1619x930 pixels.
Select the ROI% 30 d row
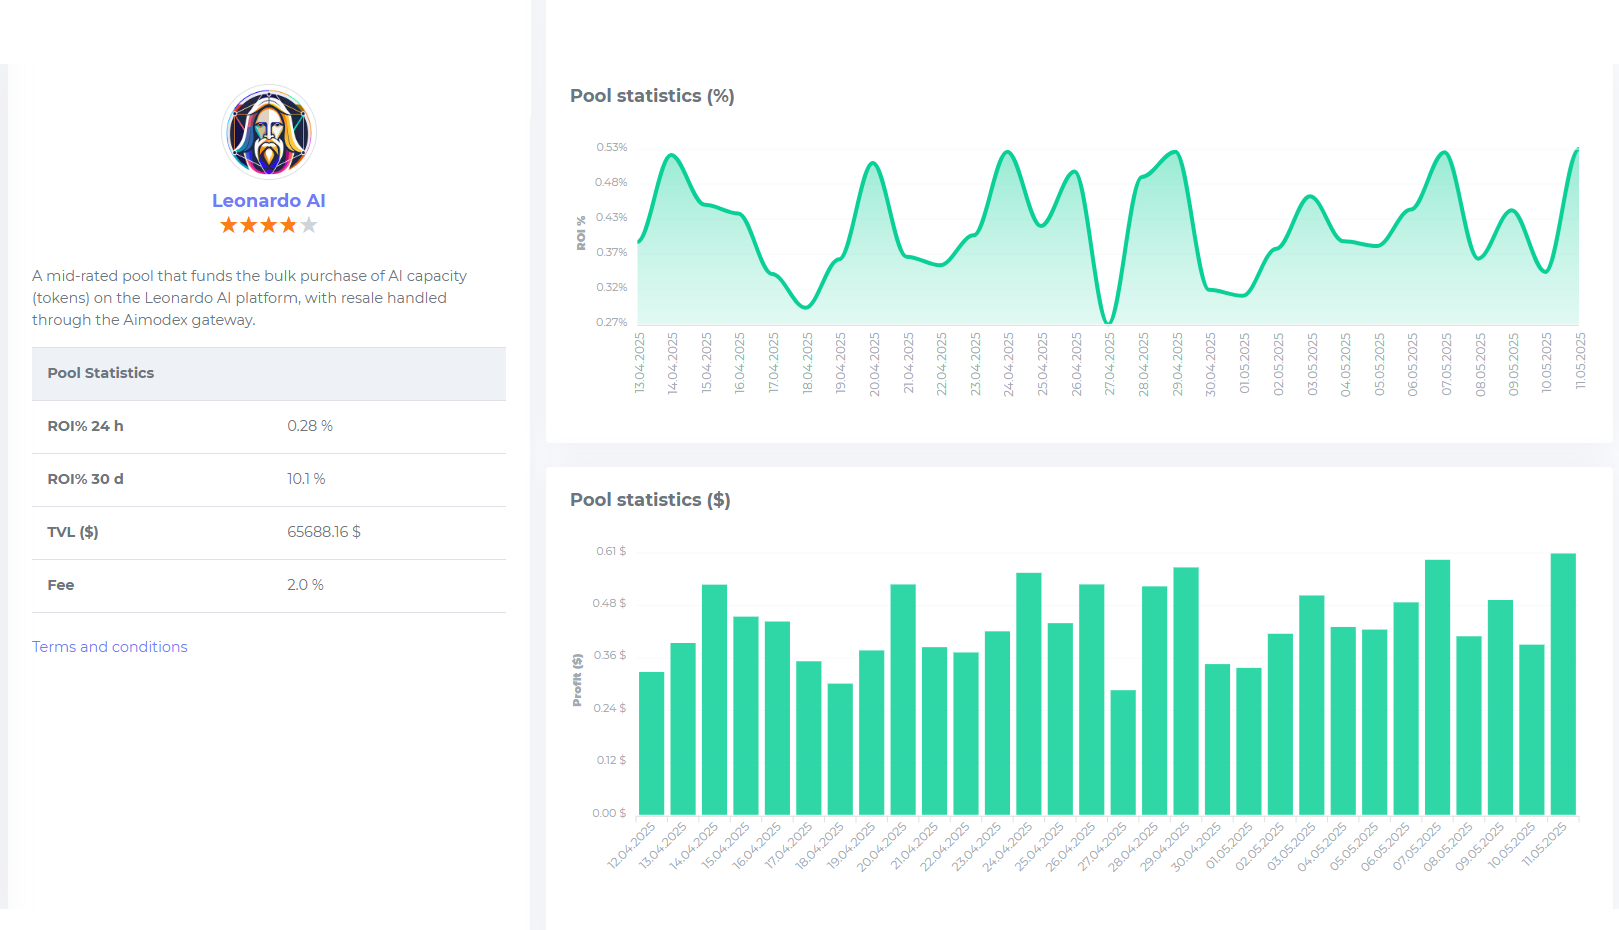269,479
